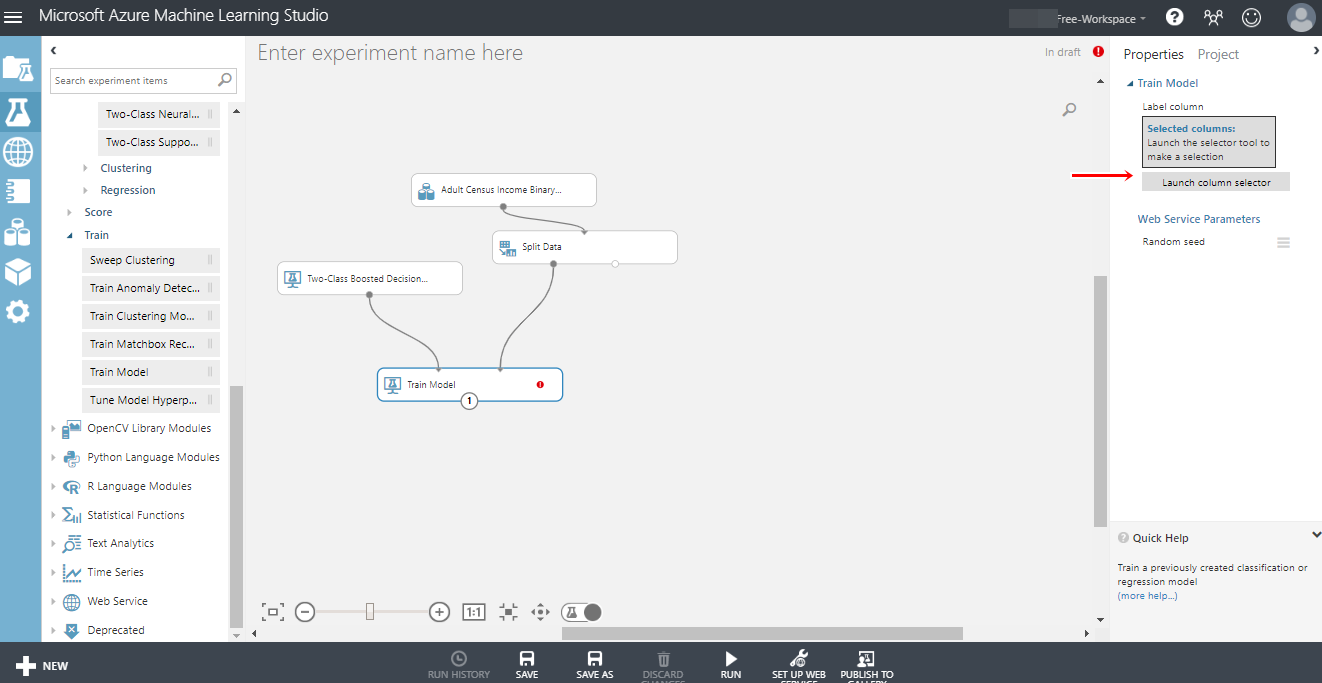Open the Web Services globe sidebar icon
Screen dimensions: 1322x683
[18, 151]
